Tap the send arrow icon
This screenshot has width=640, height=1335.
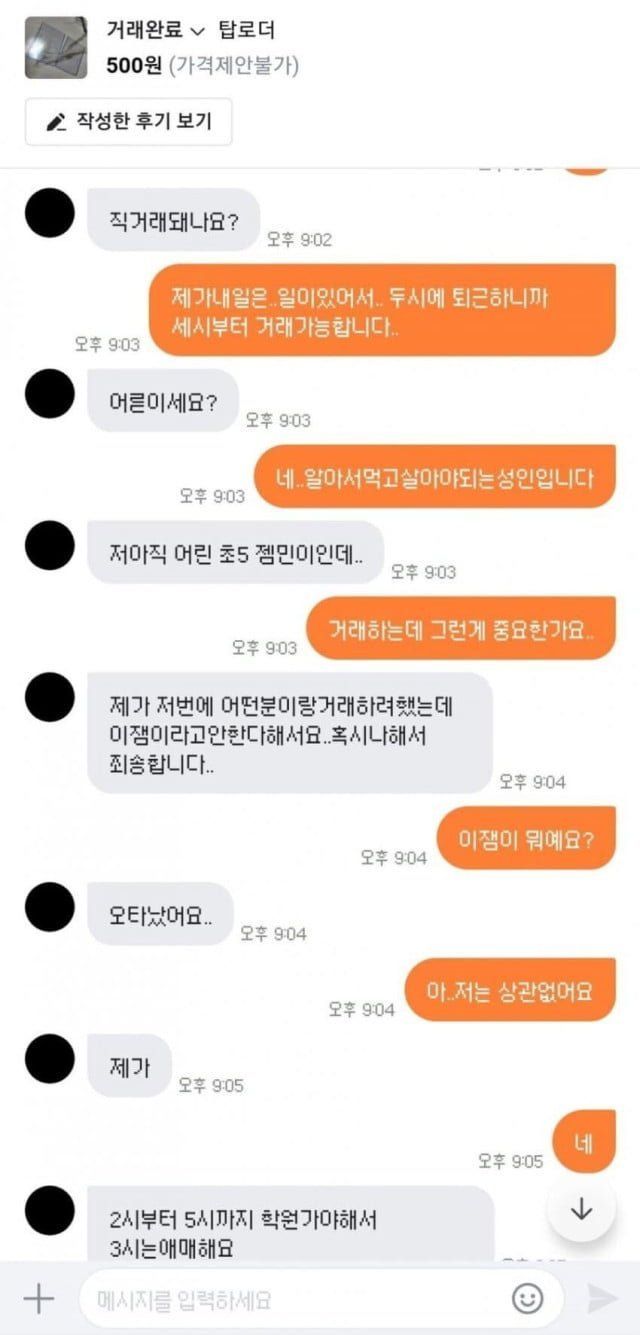click(602, 1298)
